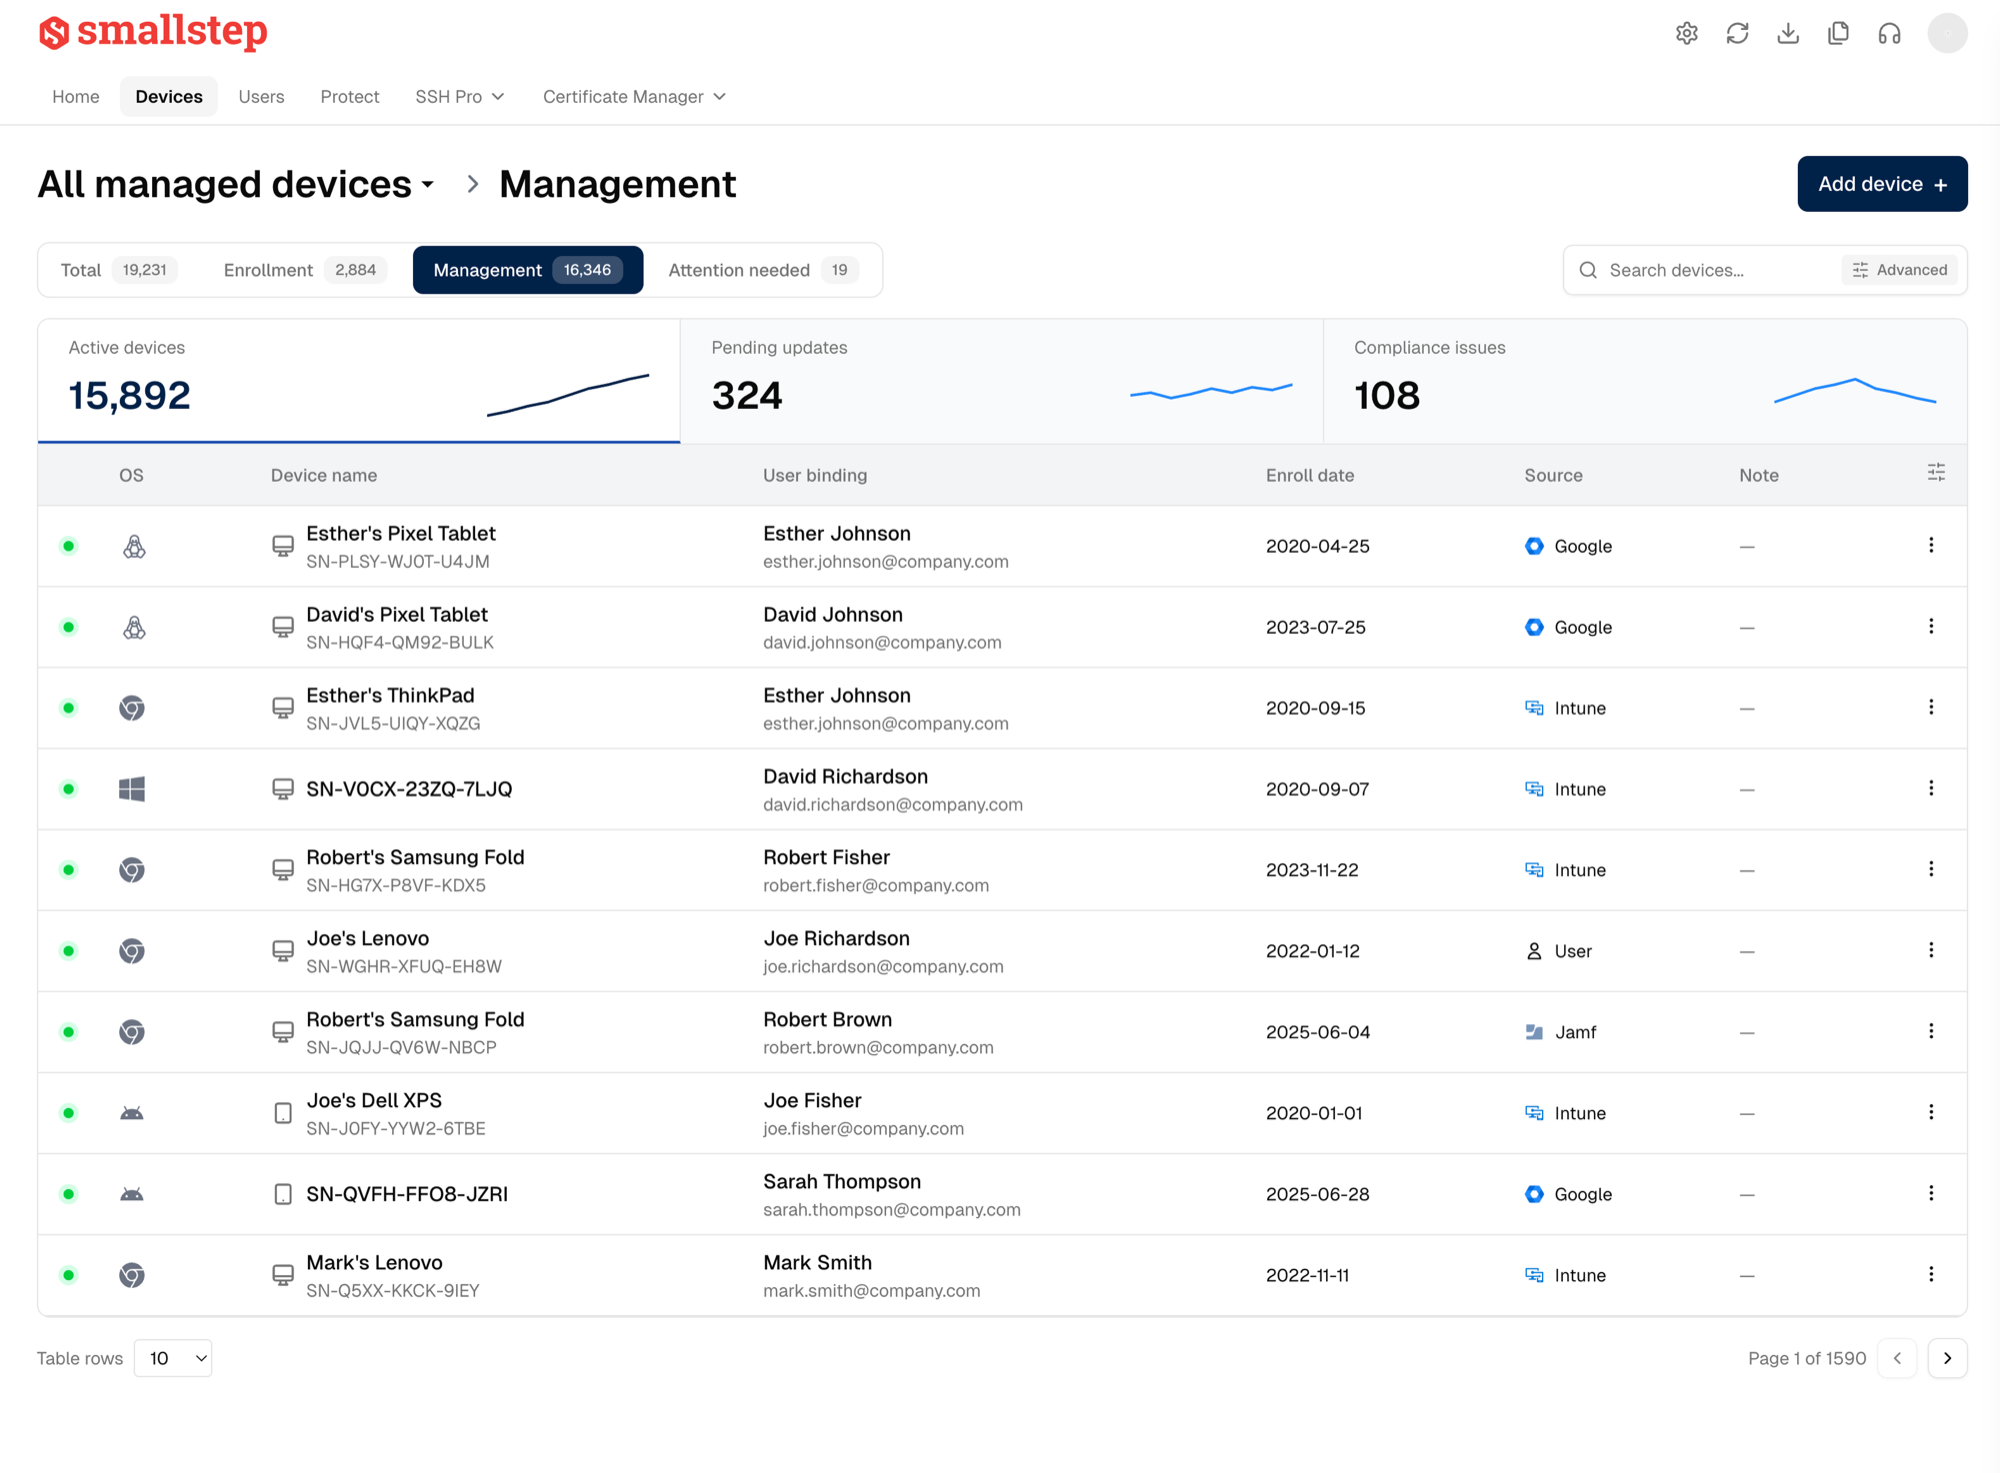This screenshot has height=1473, width=2000.
Task: Click Robert's Samsung Fold SN-JQJJ-QV6W-NBCP row
Action: (x=1002, y=1032)
